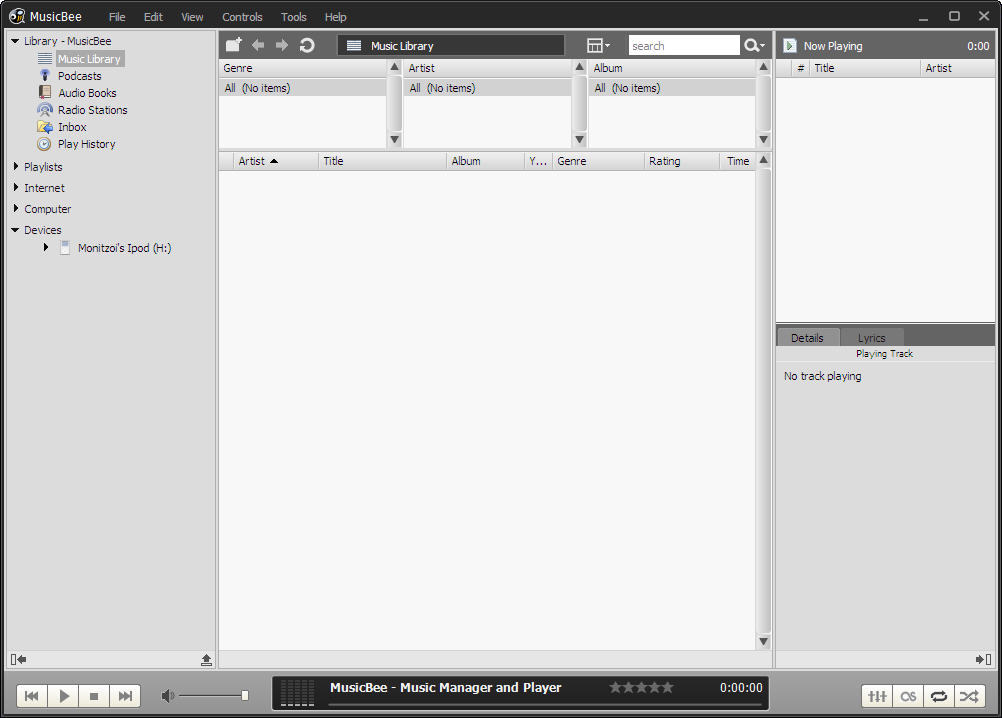
Task: Select All (No items) in the Genre filter
Action: (x=303, y=88)
